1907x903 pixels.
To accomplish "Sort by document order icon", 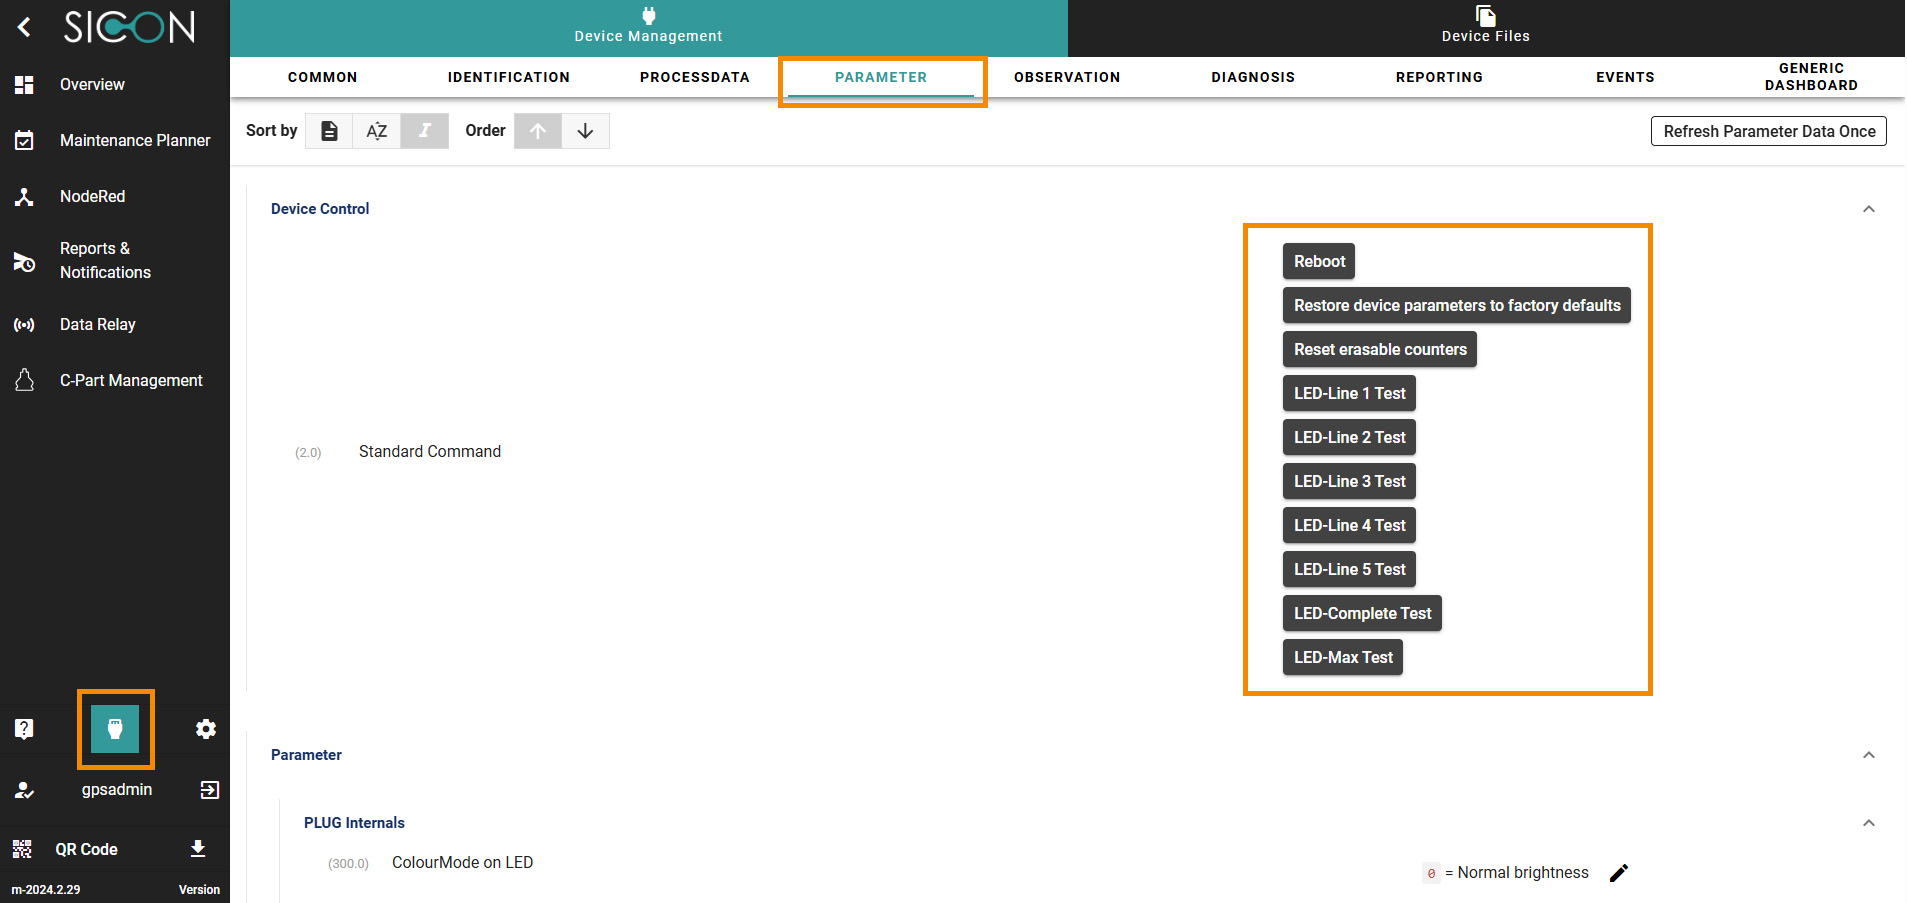I will pyautogui.click(x=329, y=131).
